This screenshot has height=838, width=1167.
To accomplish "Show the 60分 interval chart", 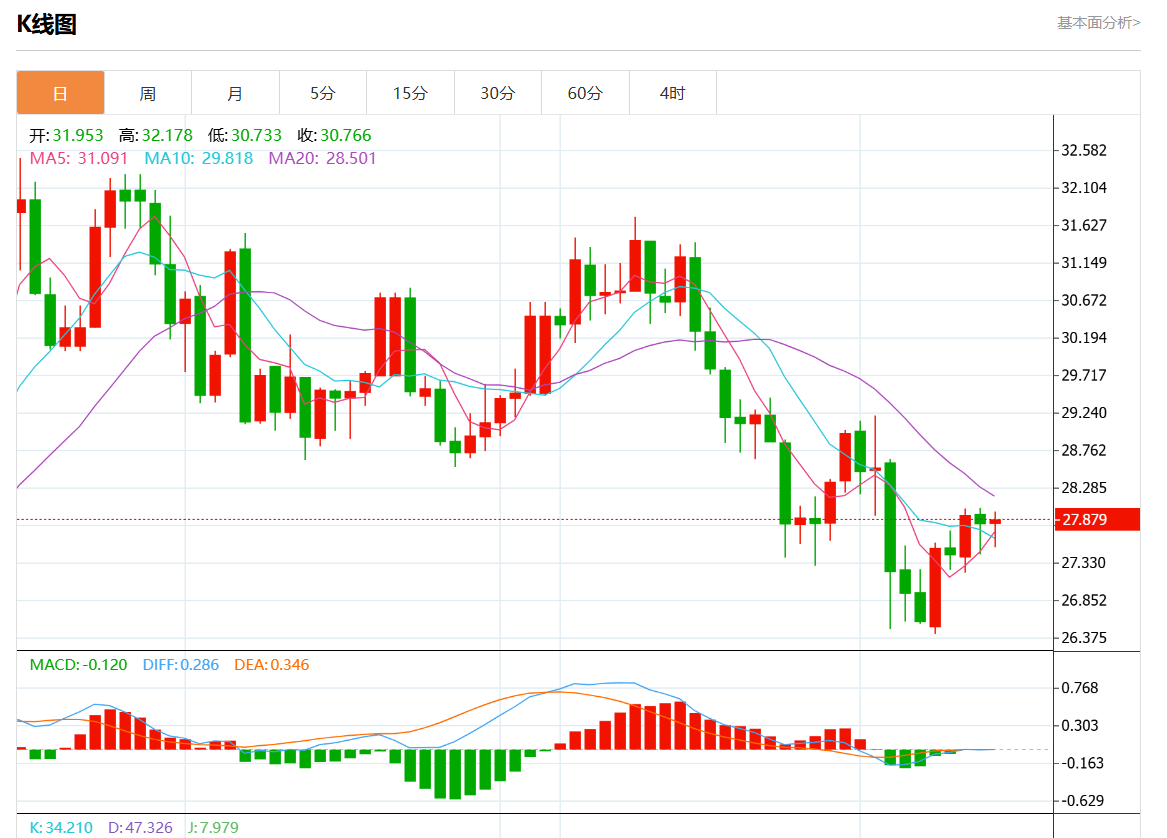I will click(585, 94).
